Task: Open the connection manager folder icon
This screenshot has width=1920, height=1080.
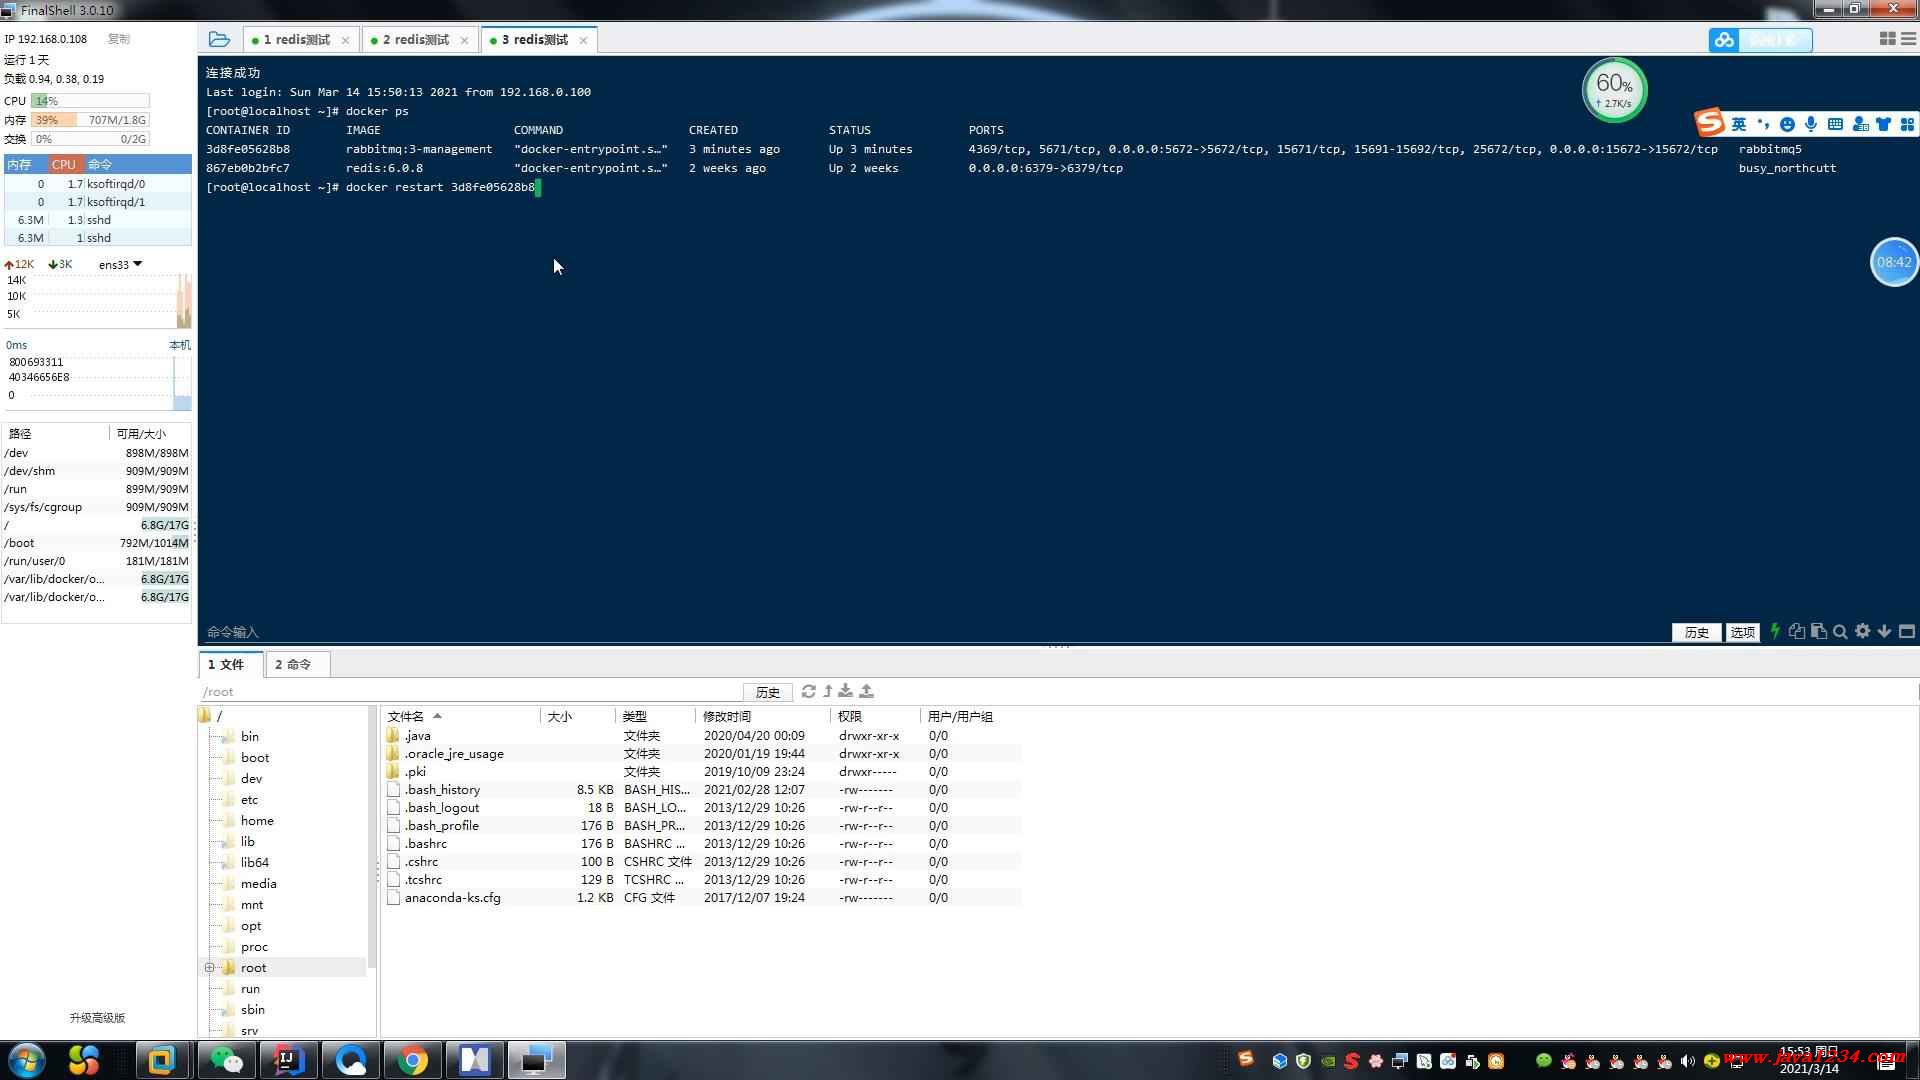Action: click(x=219, y=39)
